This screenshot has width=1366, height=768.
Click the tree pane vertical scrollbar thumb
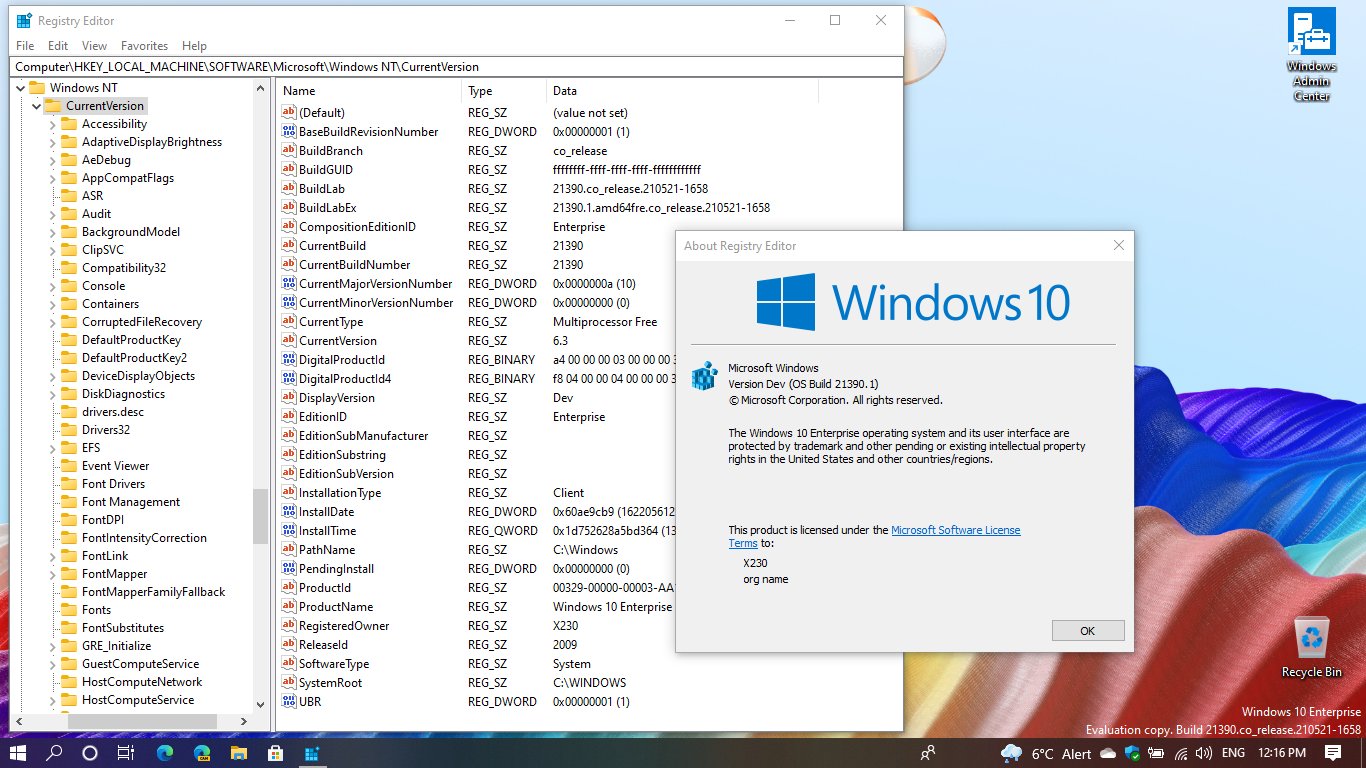261,516
